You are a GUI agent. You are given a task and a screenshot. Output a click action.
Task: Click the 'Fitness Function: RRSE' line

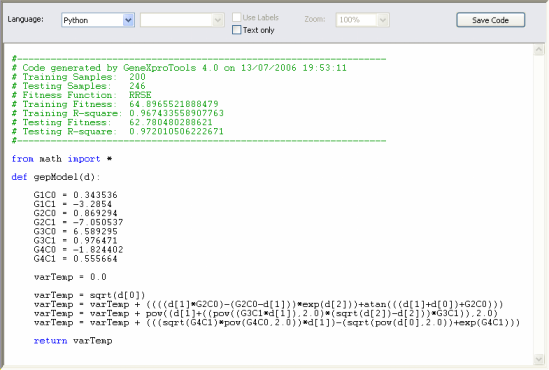[82, 95]
